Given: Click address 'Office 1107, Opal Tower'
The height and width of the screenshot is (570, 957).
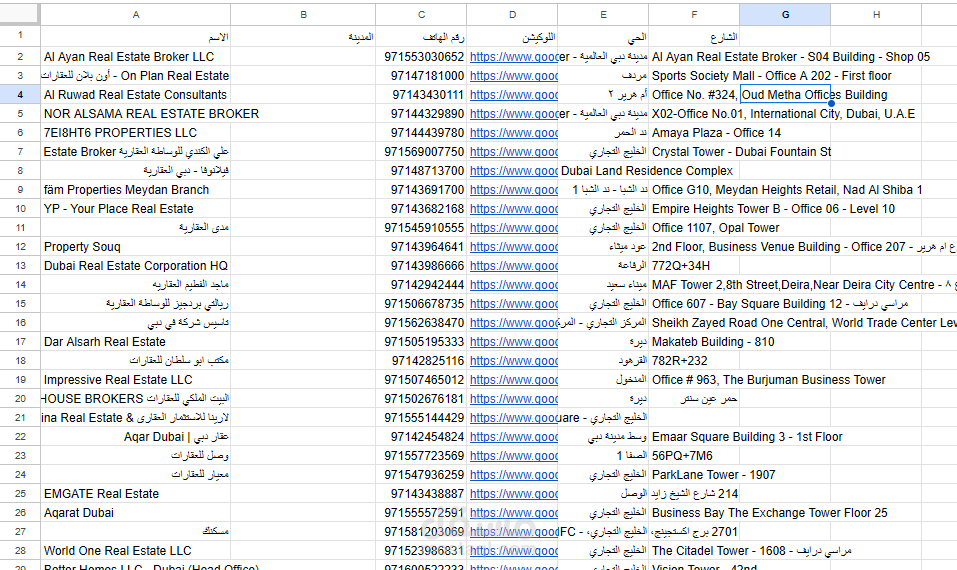Looking at the screenshot, I should click(x=715, y=228).
